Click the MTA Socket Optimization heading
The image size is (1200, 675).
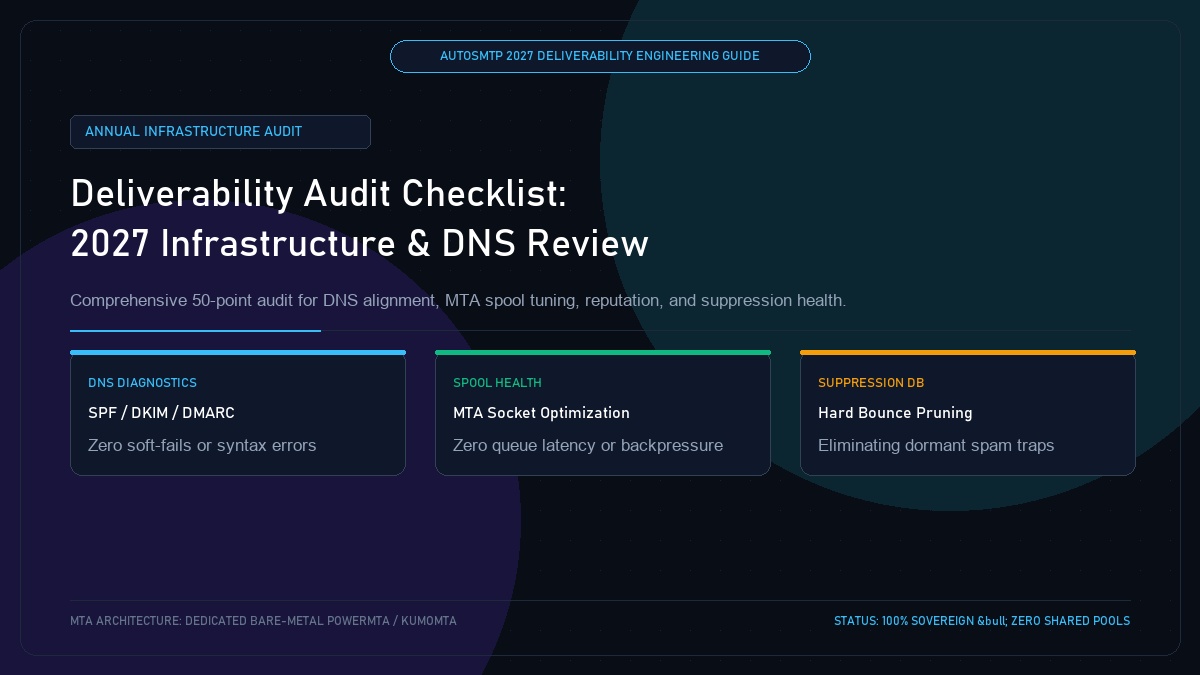541,413
